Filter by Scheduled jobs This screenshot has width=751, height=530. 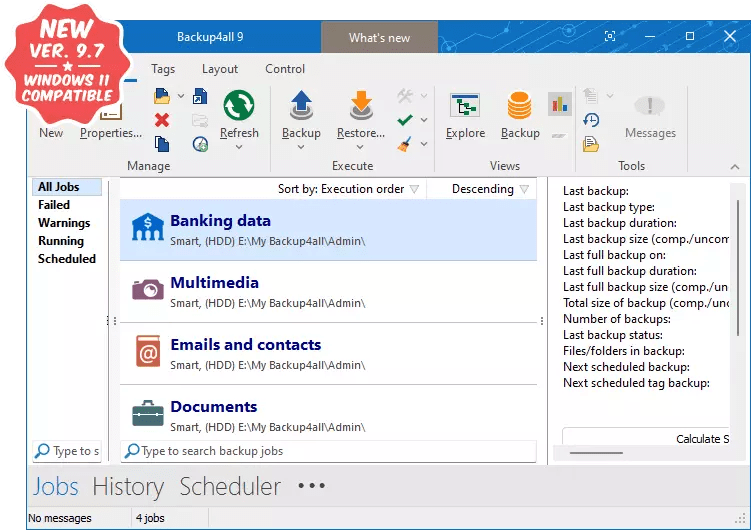point(67,259)
